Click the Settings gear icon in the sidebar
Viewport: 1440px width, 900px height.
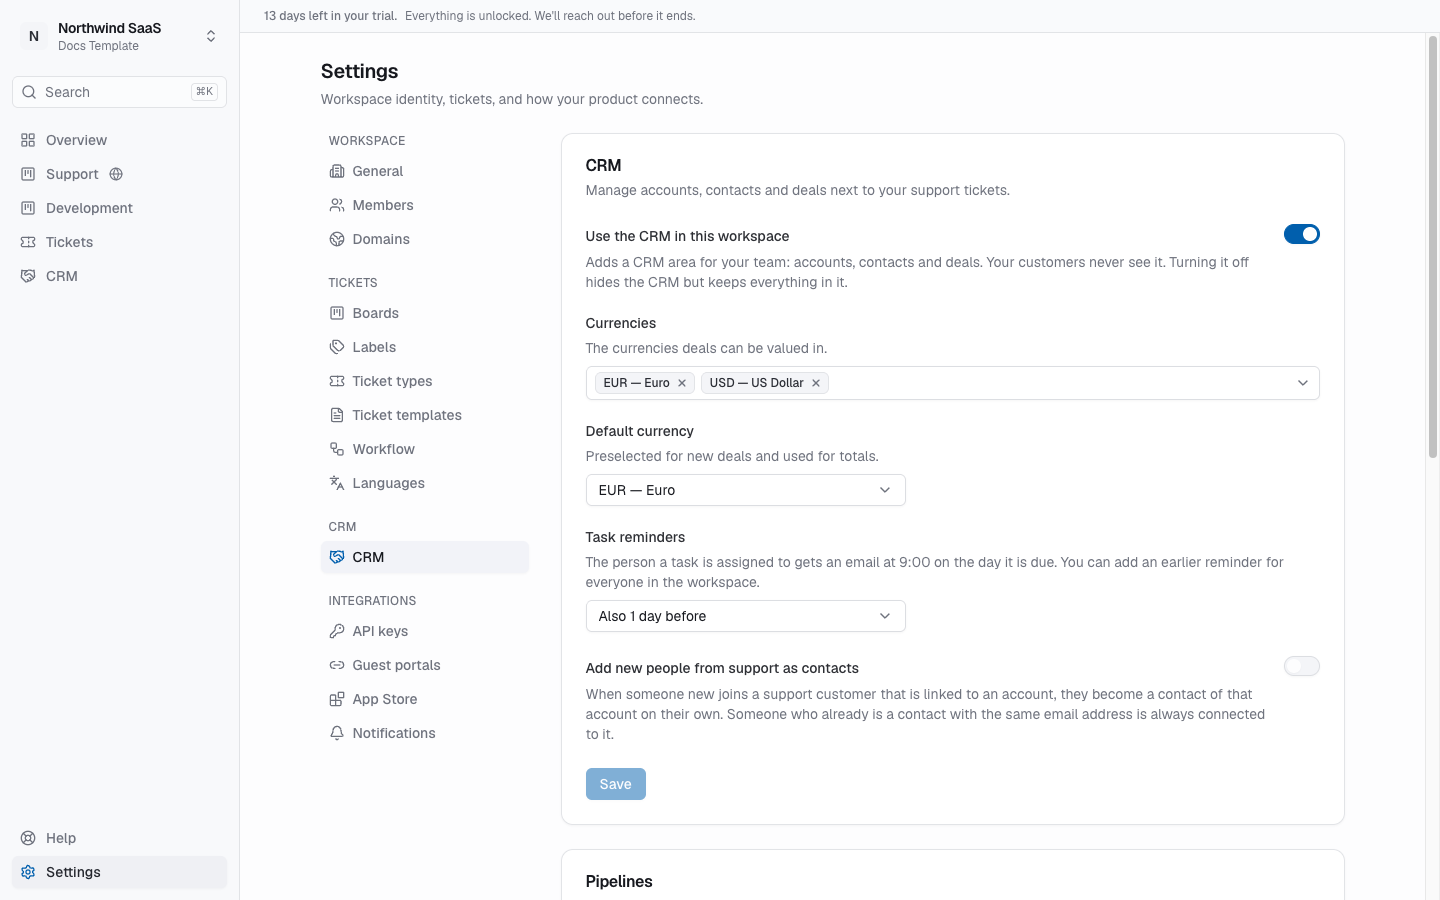28,872
